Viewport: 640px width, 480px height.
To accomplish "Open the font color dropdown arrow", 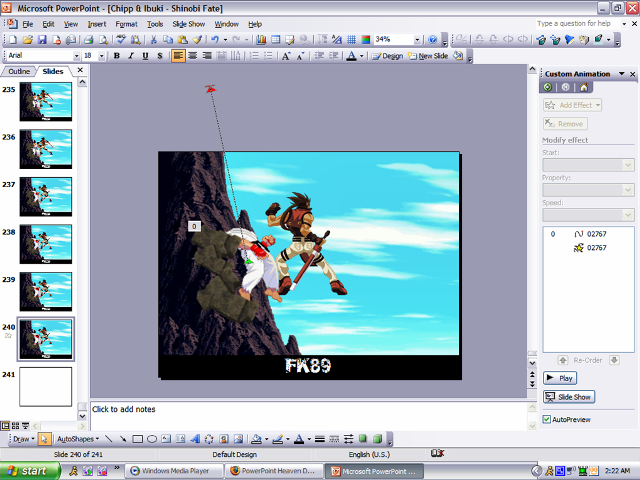I will coord(362,56).
